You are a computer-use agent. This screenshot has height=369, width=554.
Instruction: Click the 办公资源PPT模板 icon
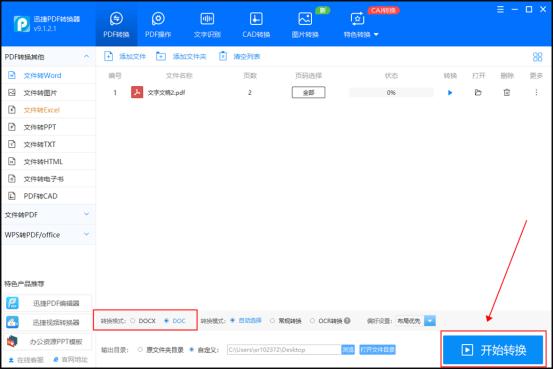coord(12,341)
